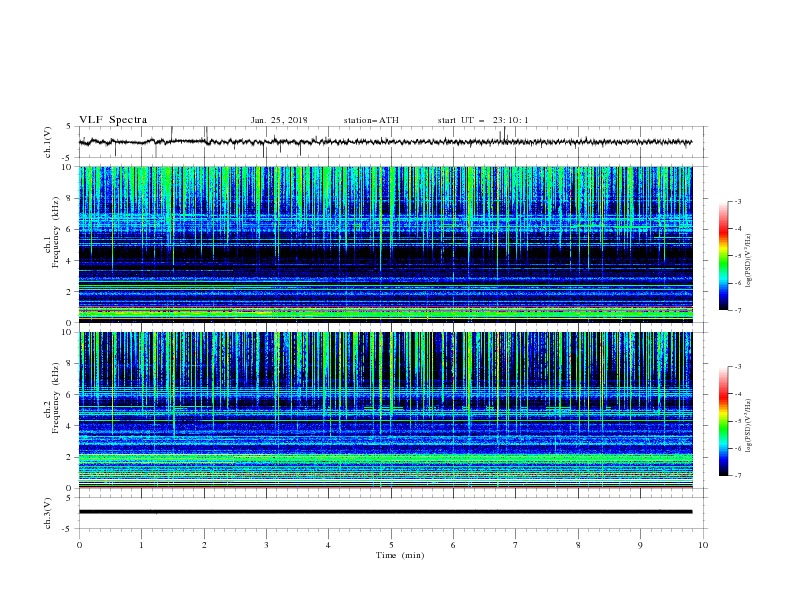792x612 pixels.
Task: Select the "Jan. 25, 2018" date text
Action: (x=279, y=120)
